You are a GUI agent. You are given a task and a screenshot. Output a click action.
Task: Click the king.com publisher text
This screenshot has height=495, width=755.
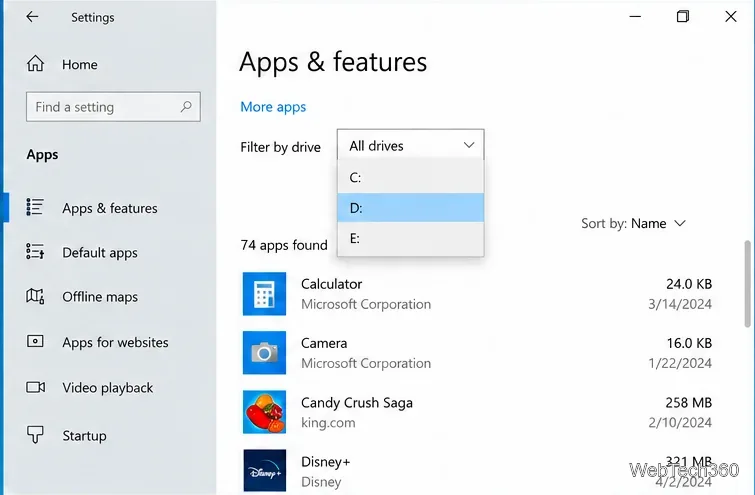(x=328, y=423)
